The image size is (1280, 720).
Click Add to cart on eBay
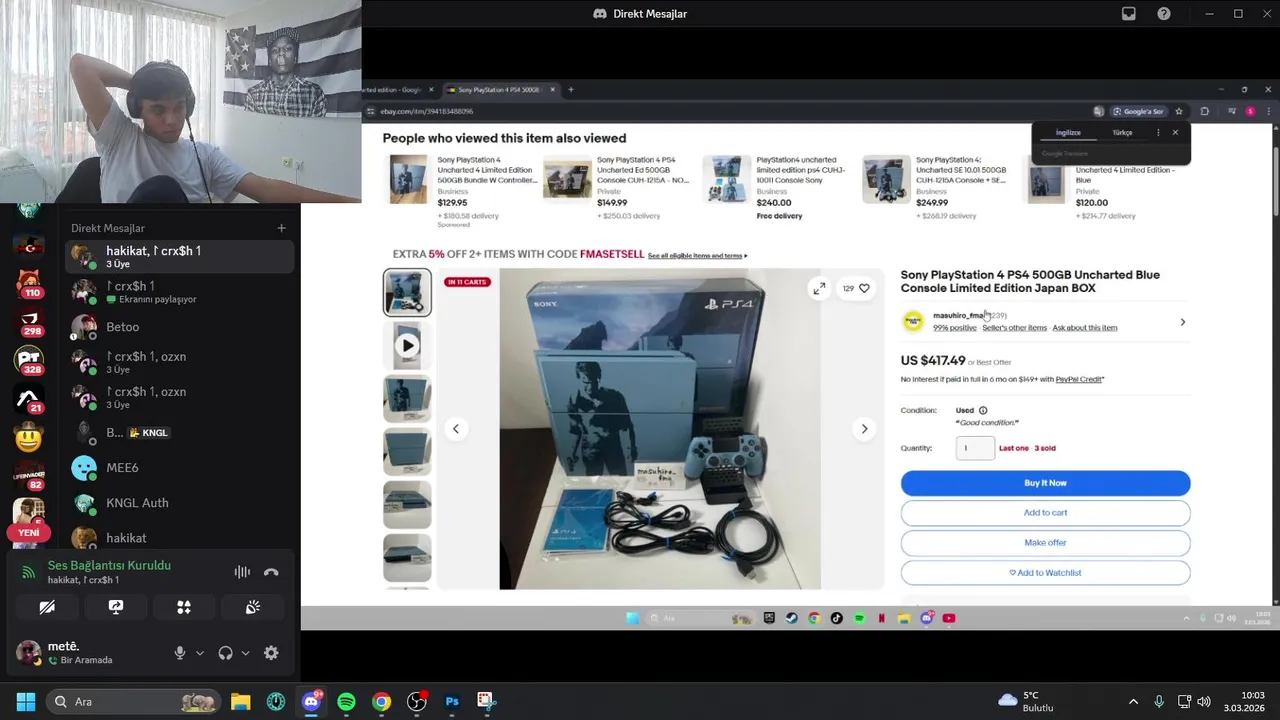click(1045, 513)
